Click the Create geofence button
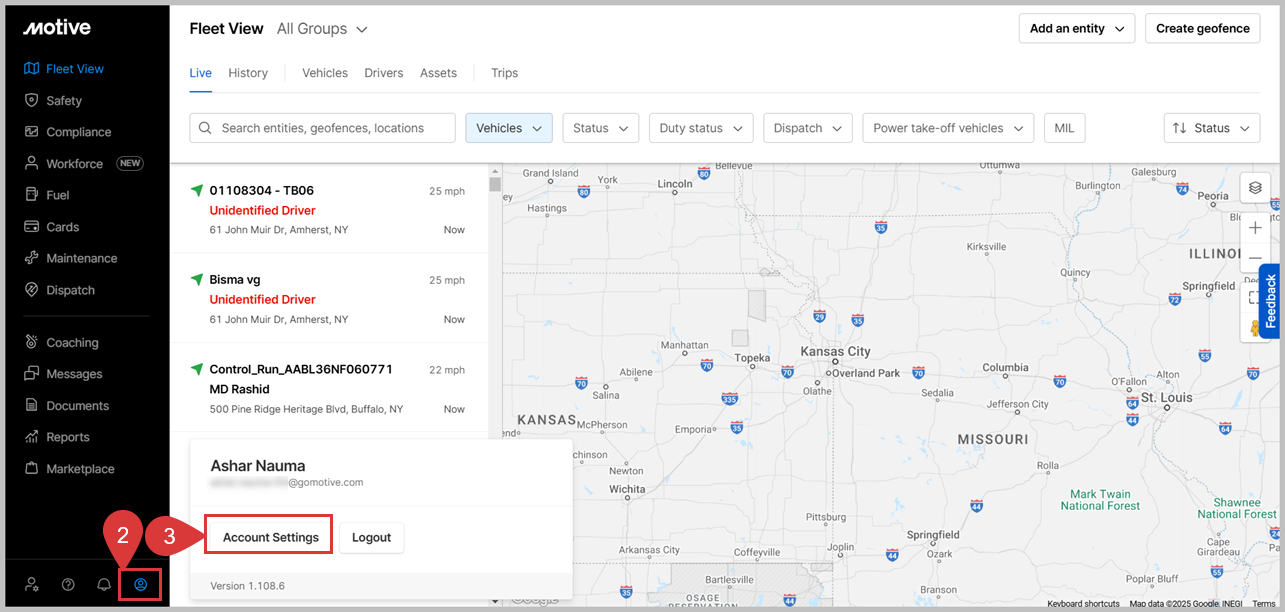Screen dimensions: 1285x612 pyautogui.click(x=1203, y=29)
